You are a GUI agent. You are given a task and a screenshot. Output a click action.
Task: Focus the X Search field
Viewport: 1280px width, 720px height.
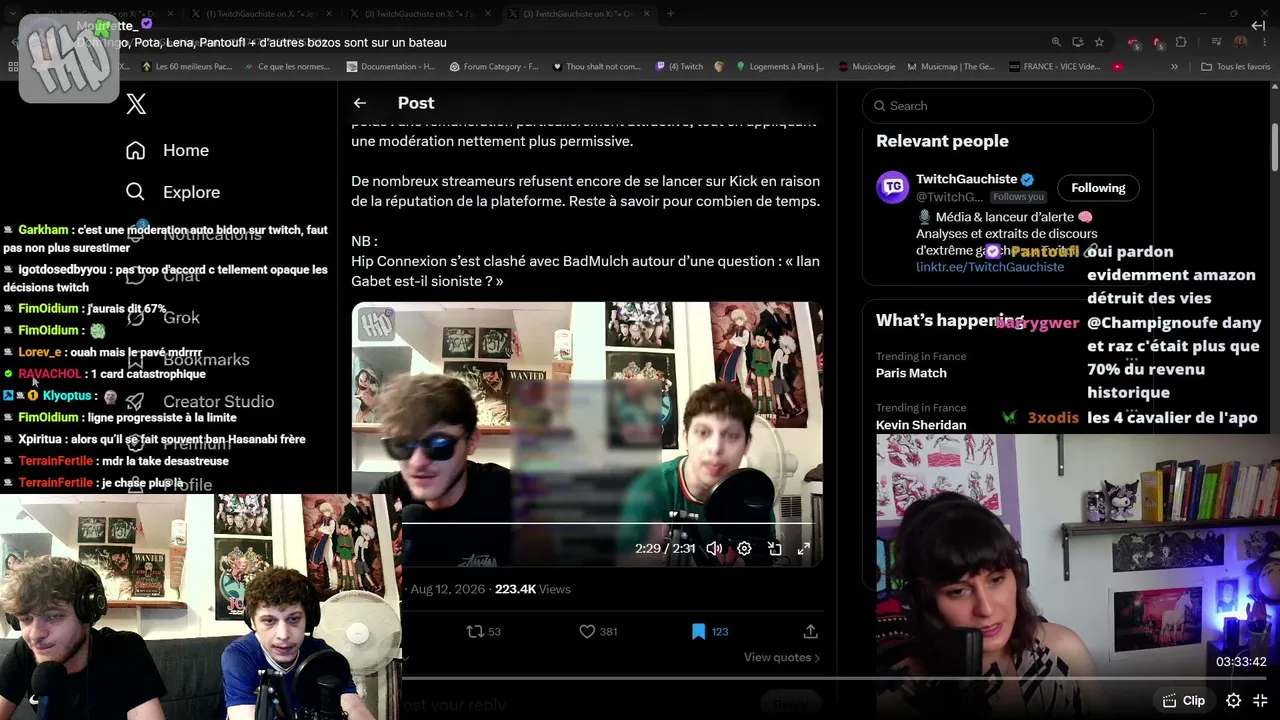click(1008, 106)
